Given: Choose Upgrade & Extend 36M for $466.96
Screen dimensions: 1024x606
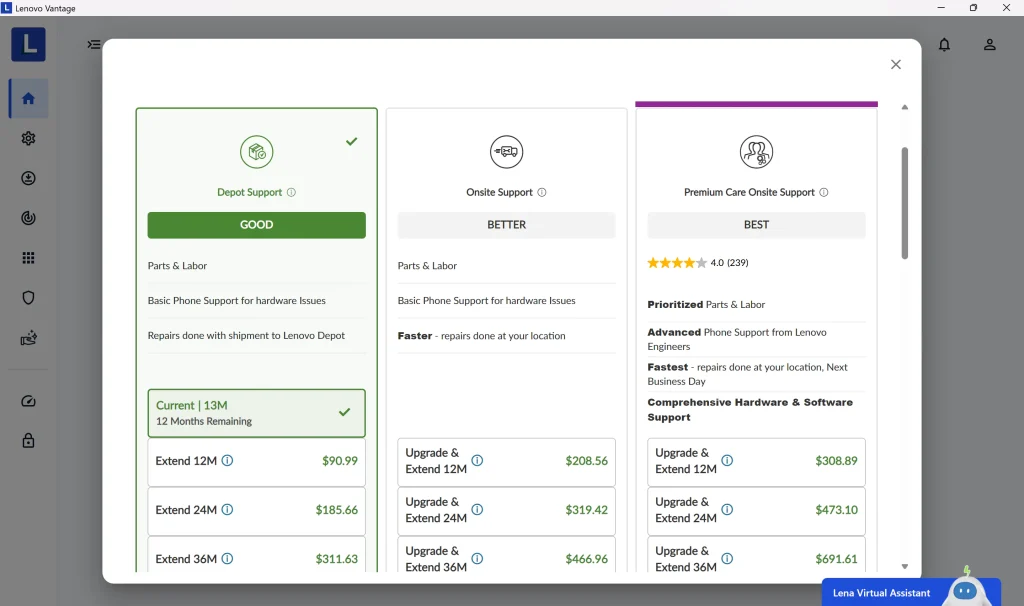Looking at the screenshot, I should coord(507,554).
